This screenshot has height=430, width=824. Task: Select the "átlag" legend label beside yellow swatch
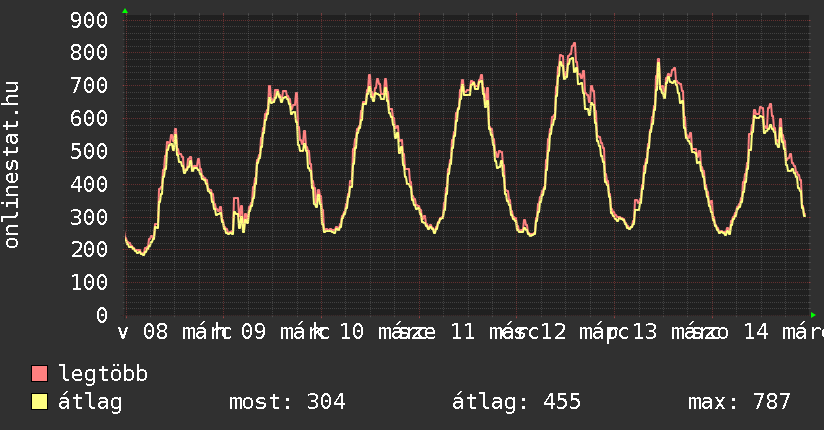[90, 402]
